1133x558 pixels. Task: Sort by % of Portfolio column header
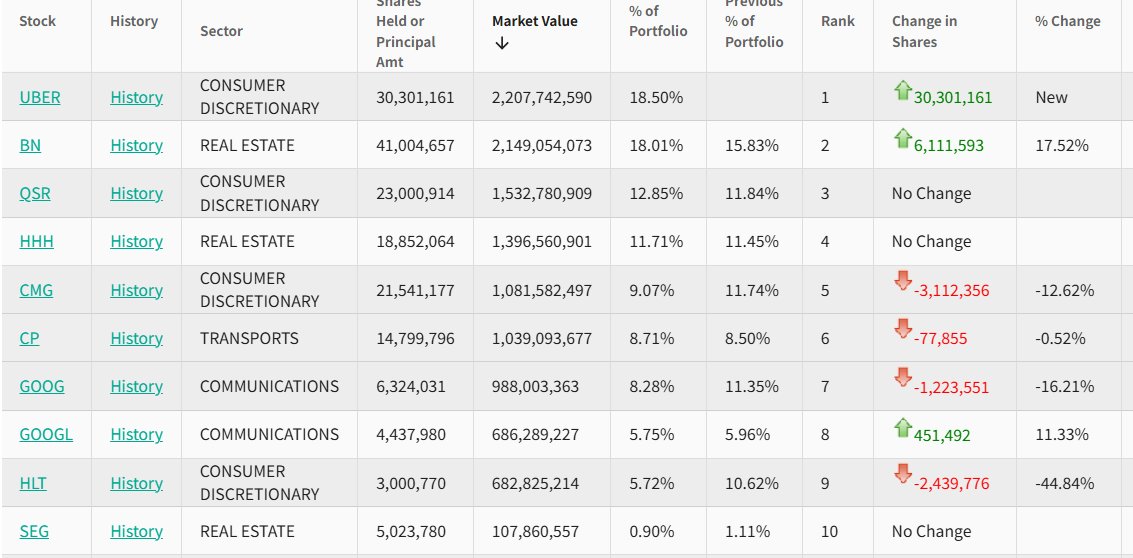tap(658, 21)
